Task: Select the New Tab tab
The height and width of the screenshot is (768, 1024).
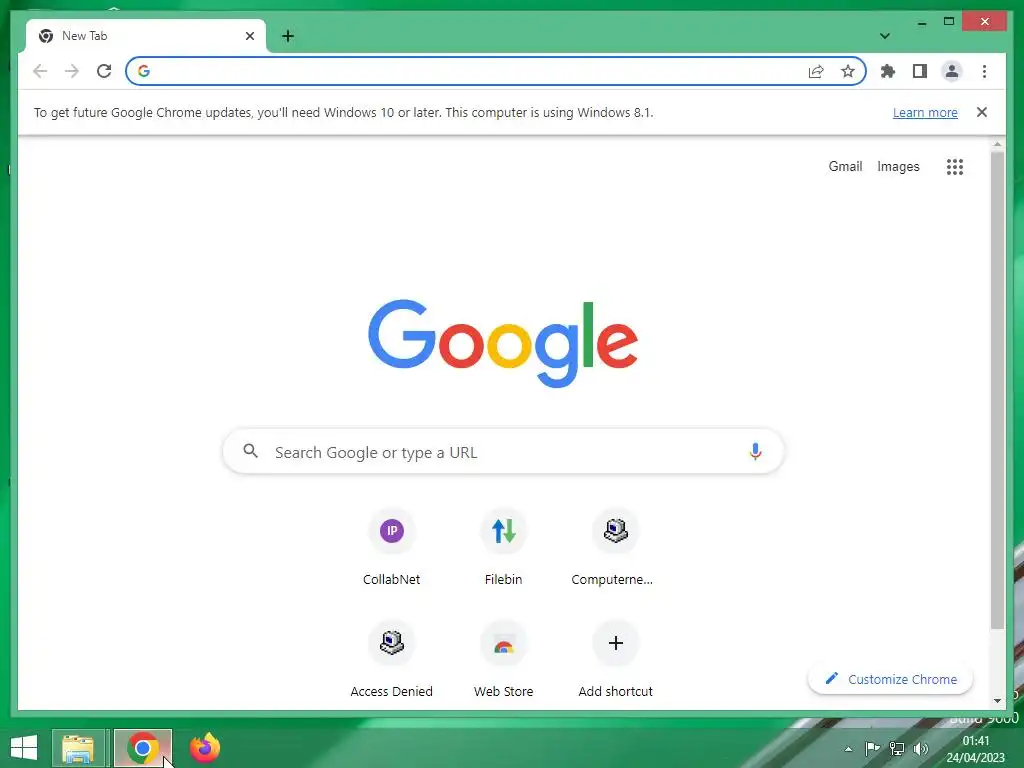Action: 146,36
